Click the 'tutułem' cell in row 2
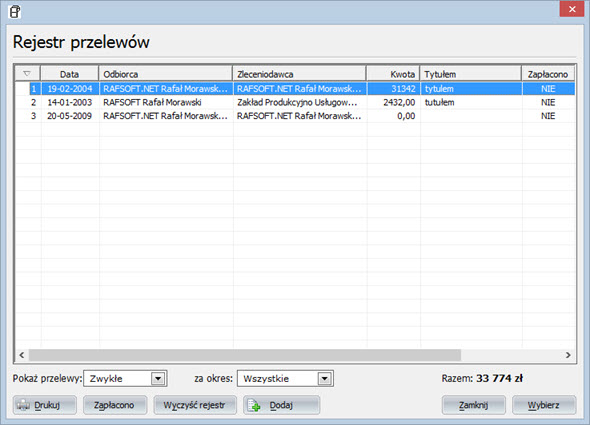 [471, 102]
